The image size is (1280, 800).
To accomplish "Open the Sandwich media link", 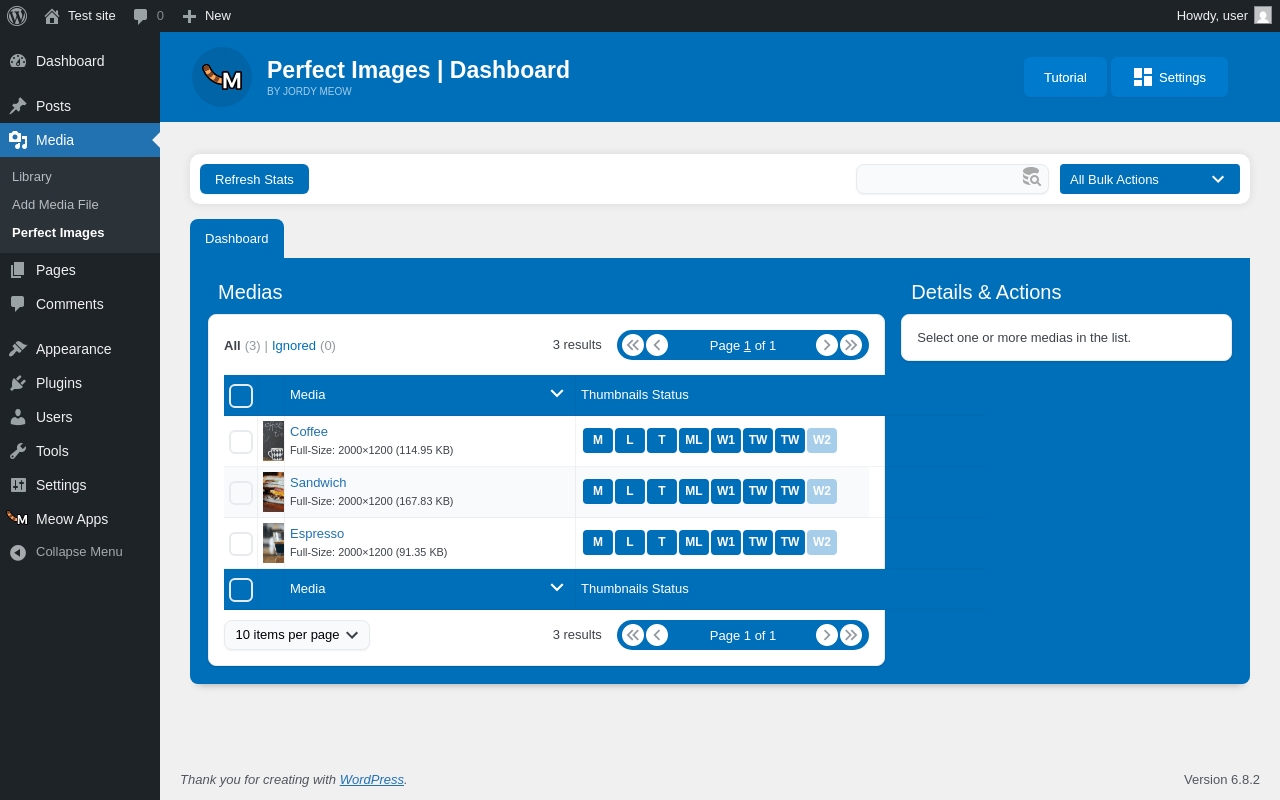I will [x=318, y=483].
